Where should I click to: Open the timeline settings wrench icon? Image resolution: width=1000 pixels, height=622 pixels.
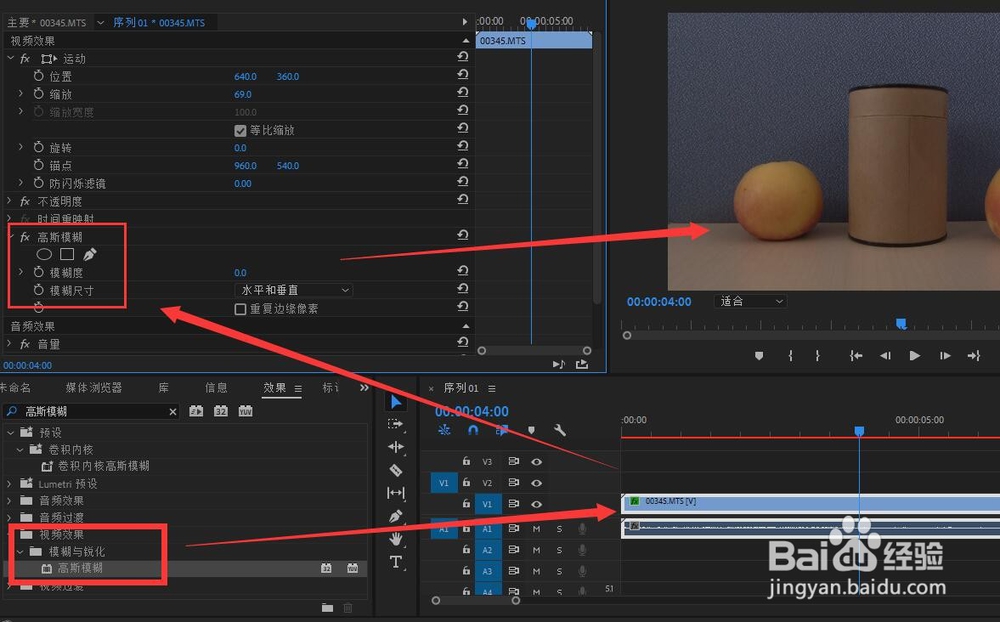559,430
